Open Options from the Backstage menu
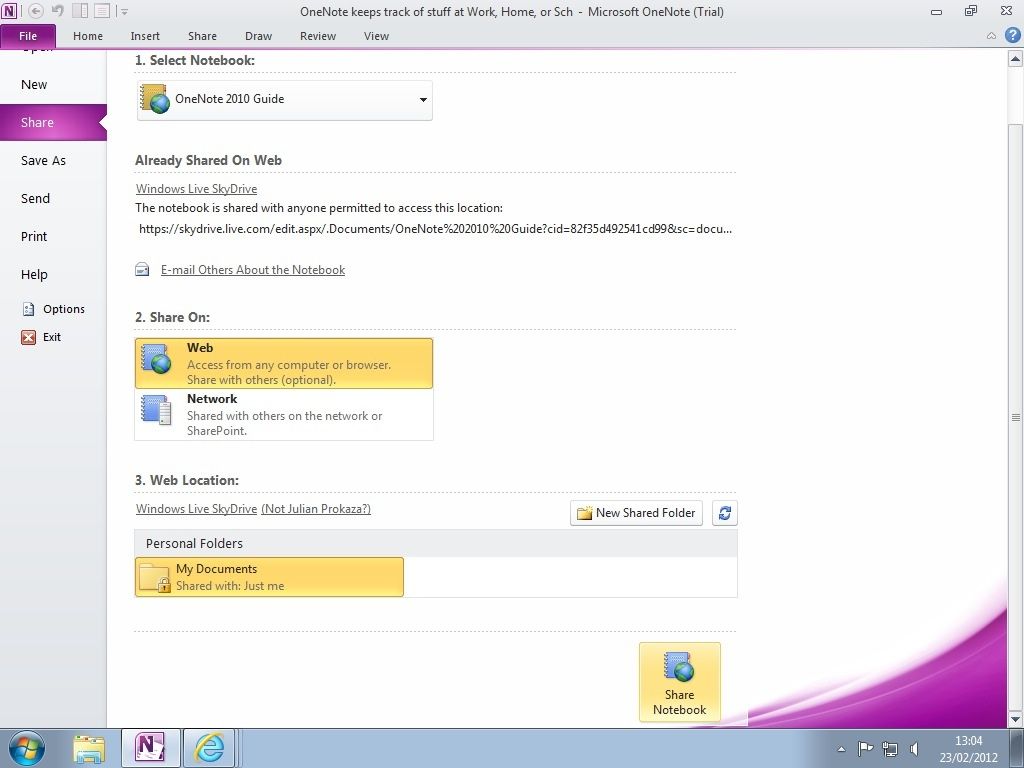Screen dimensions: 1024x768 pyautogui.click(x=64, y=309)
